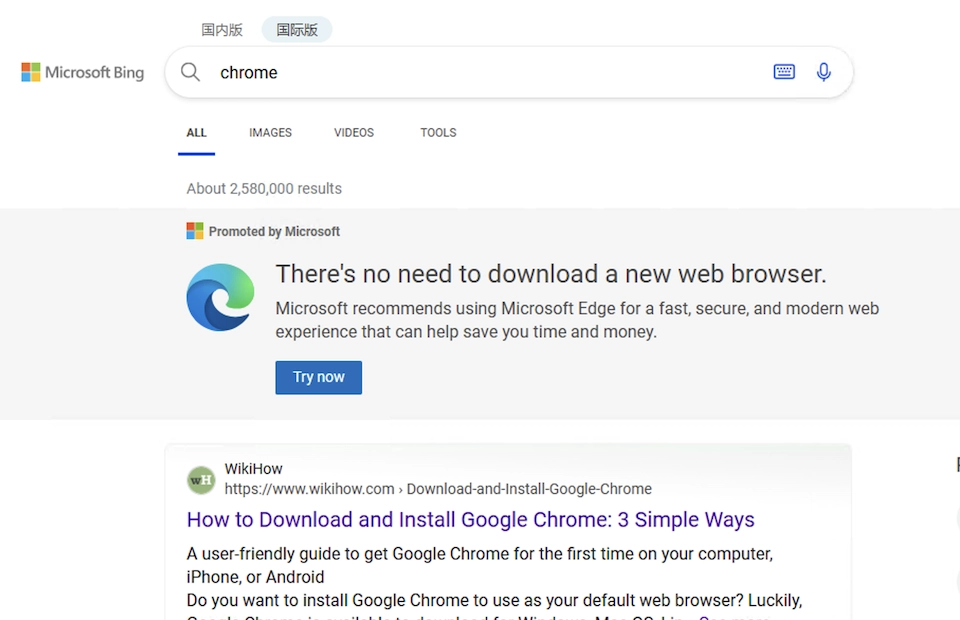The image size is (960, 620).
Task: Switch to the IMAGES tab
Action: [x=271, y=133]
